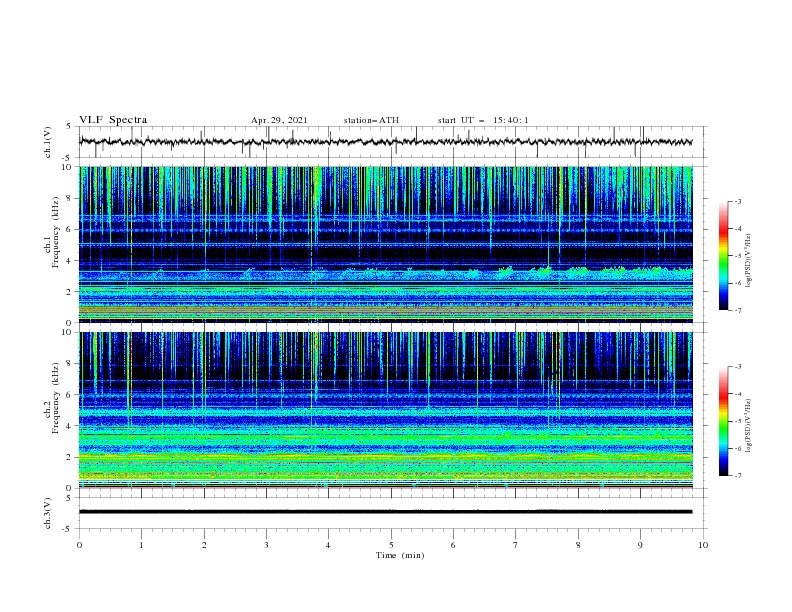
Task: Click the ch.2 colorbar "log(PSD)(V²/Hz)" label
Action: coord(749,426)
